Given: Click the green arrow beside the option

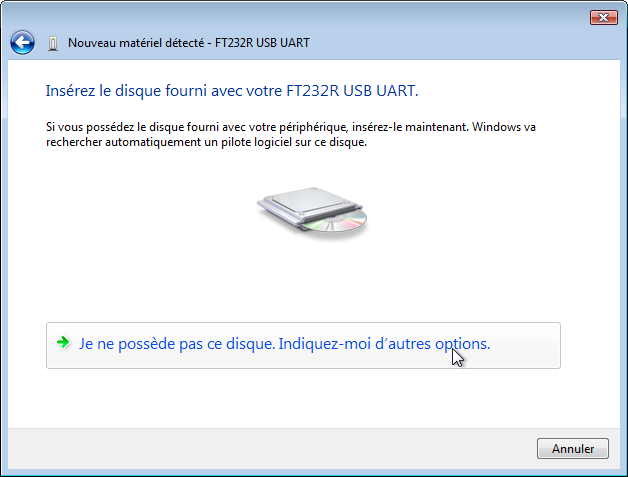Looking at the screenshot, I should coord(63,342).
